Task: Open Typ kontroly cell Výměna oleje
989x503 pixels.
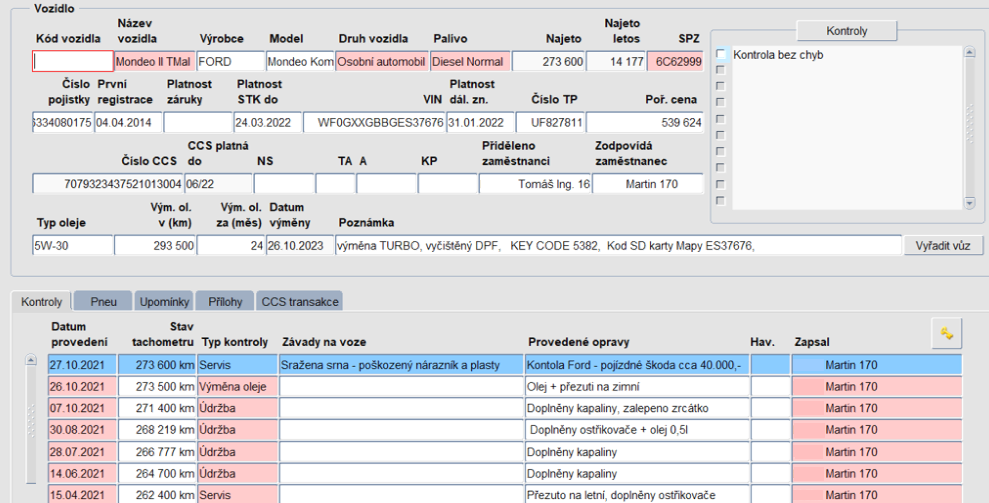Action: tap(237, 386)
